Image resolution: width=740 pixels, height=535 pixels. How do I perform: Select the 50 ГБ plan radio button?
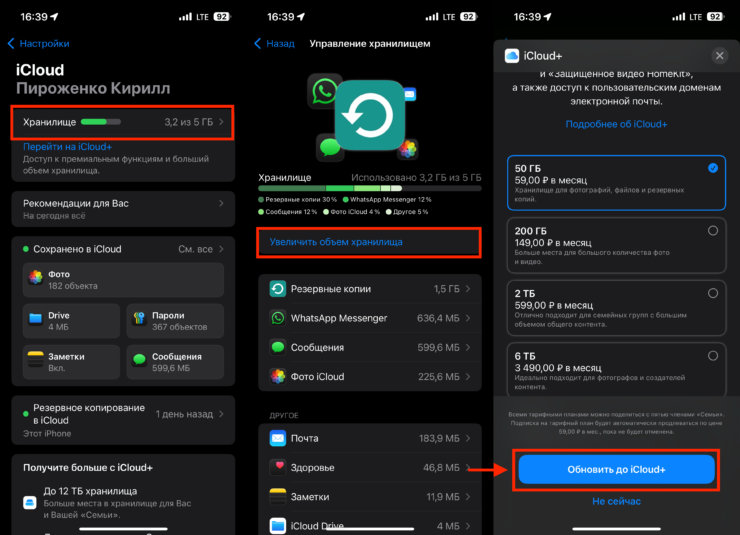(713, 168)
